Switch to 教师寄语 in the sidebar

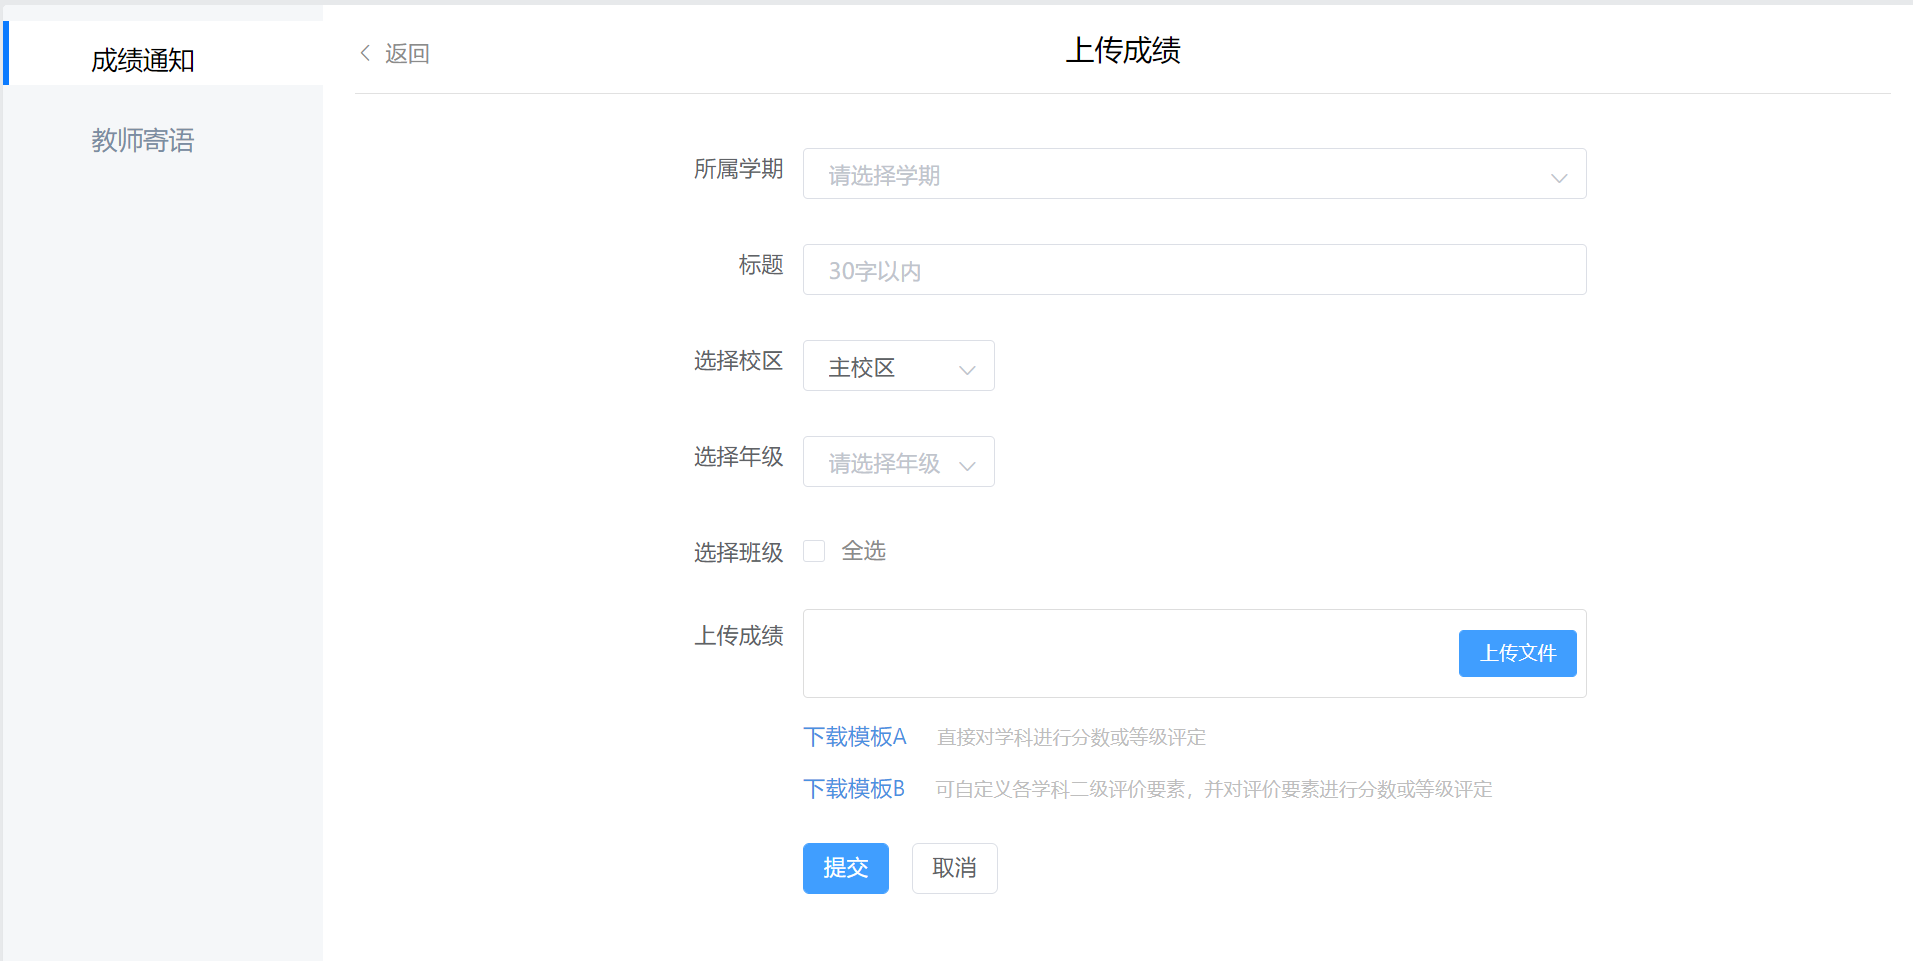click(x=143, y=140)
